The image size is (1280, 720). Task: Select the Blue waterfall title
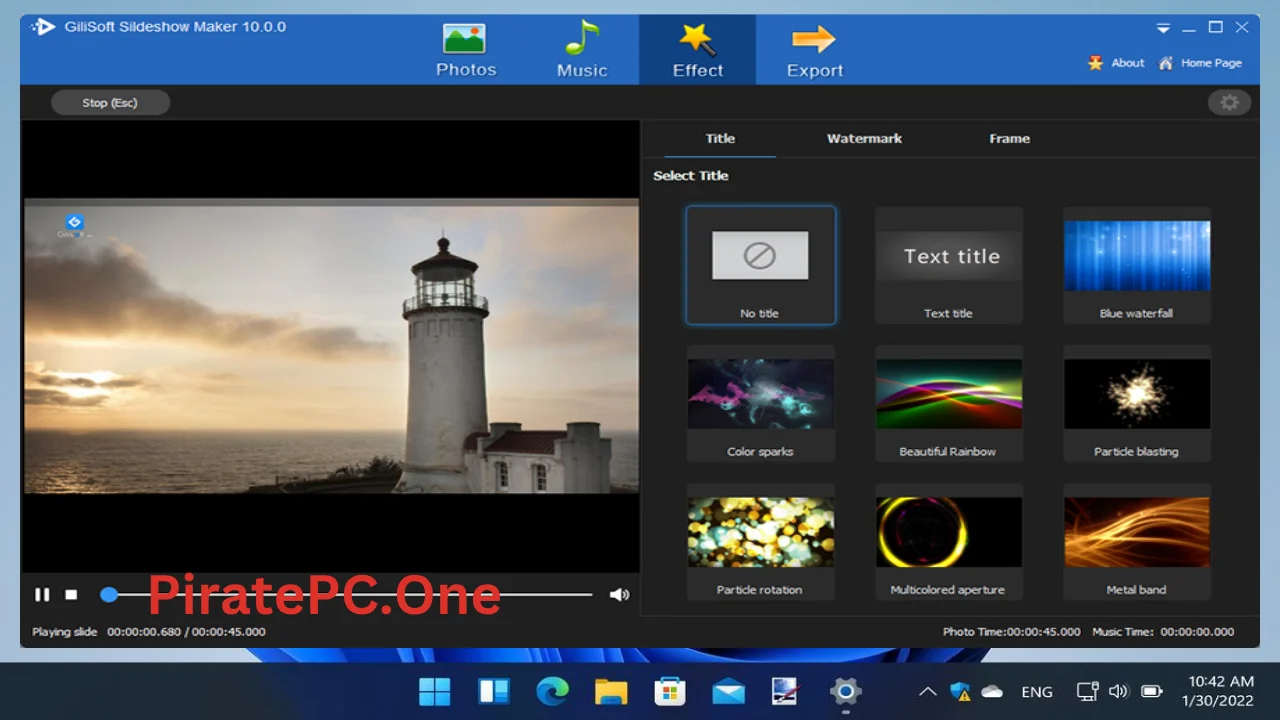(x=1137, y=265)
